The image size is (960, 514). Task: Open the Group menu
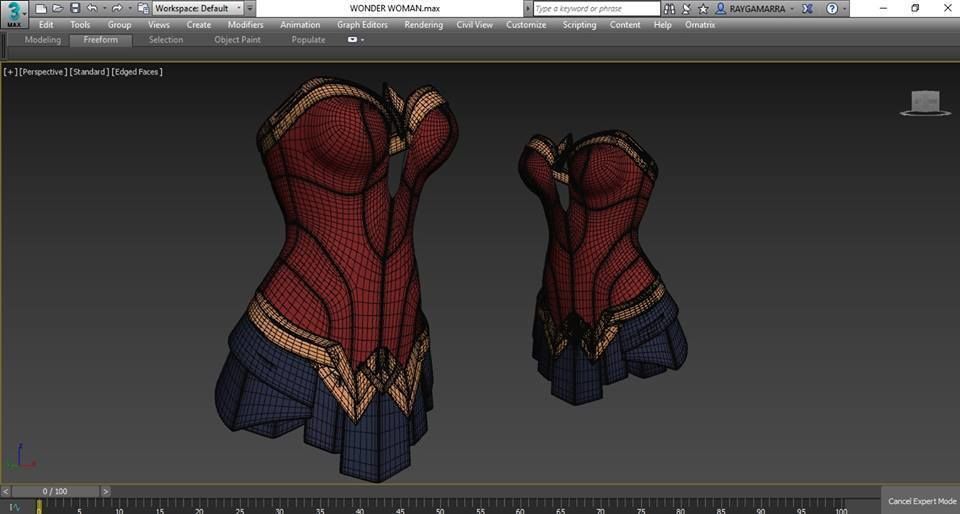coord(119,24)
